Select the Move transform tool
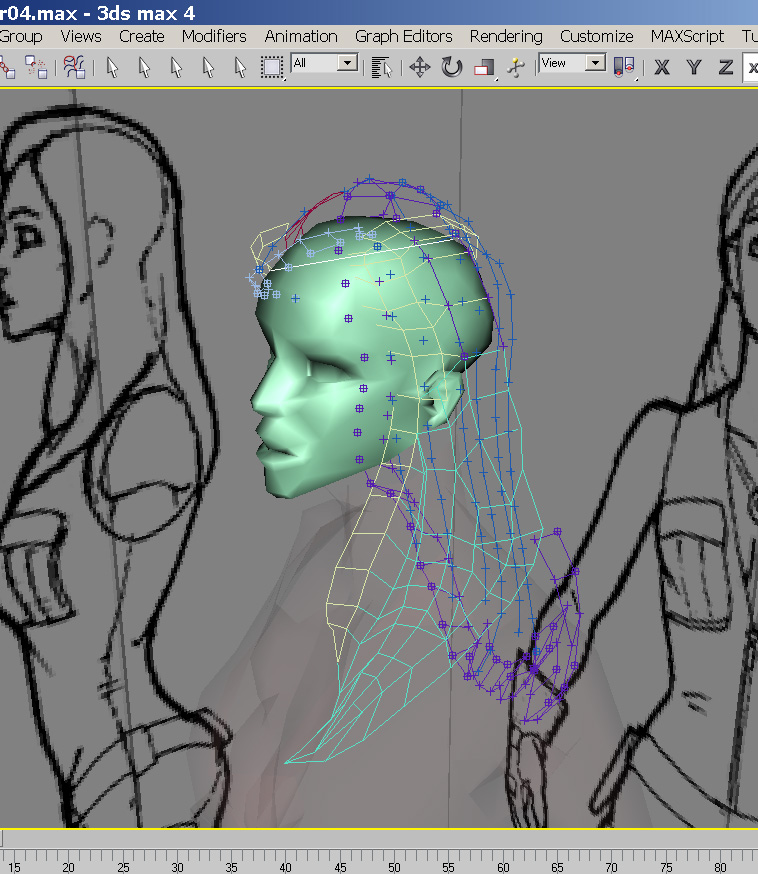This screenshot has height=874, width=758. point(420,67)
